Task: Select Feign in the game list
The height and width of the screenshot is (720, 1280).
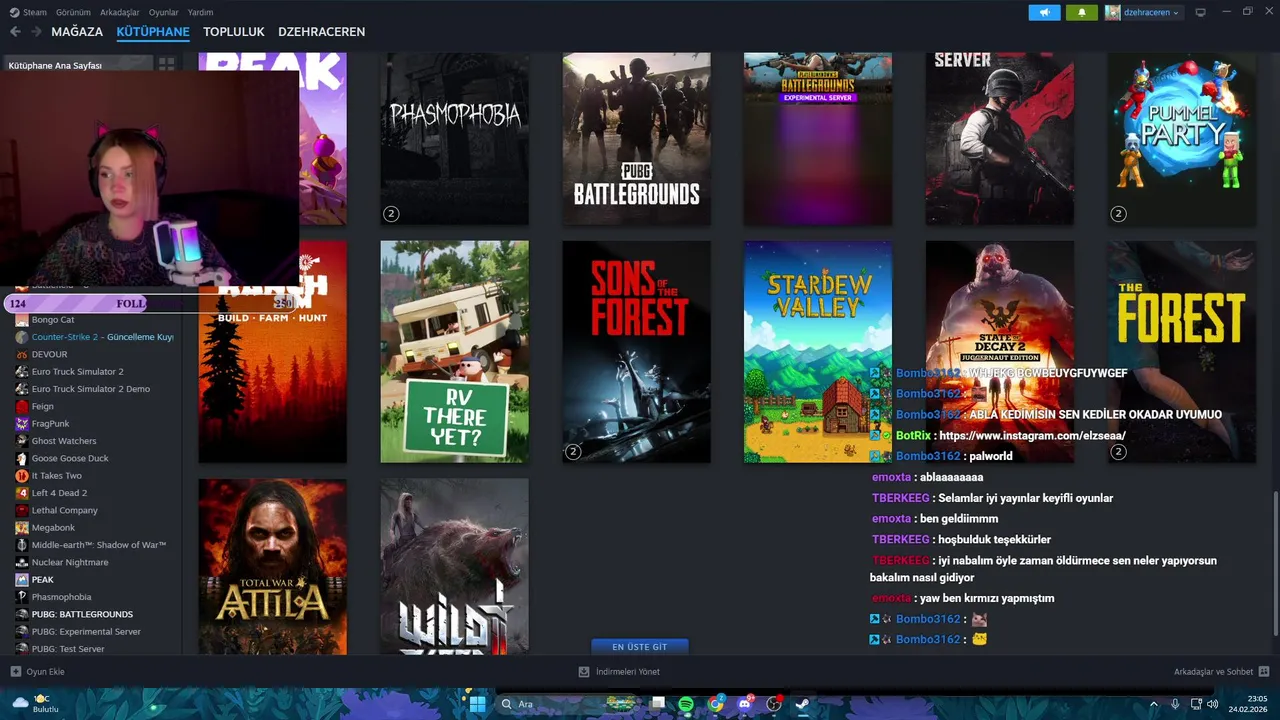Action: tap(42, 406)
